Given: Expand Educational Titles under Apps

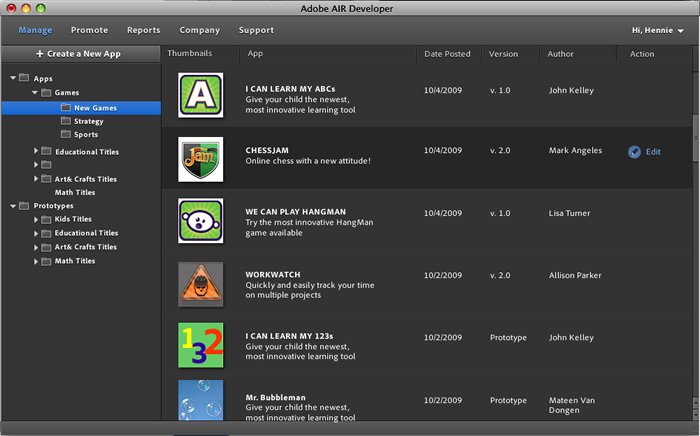Looking at the screenshot, I should click(x=36, y=151).
